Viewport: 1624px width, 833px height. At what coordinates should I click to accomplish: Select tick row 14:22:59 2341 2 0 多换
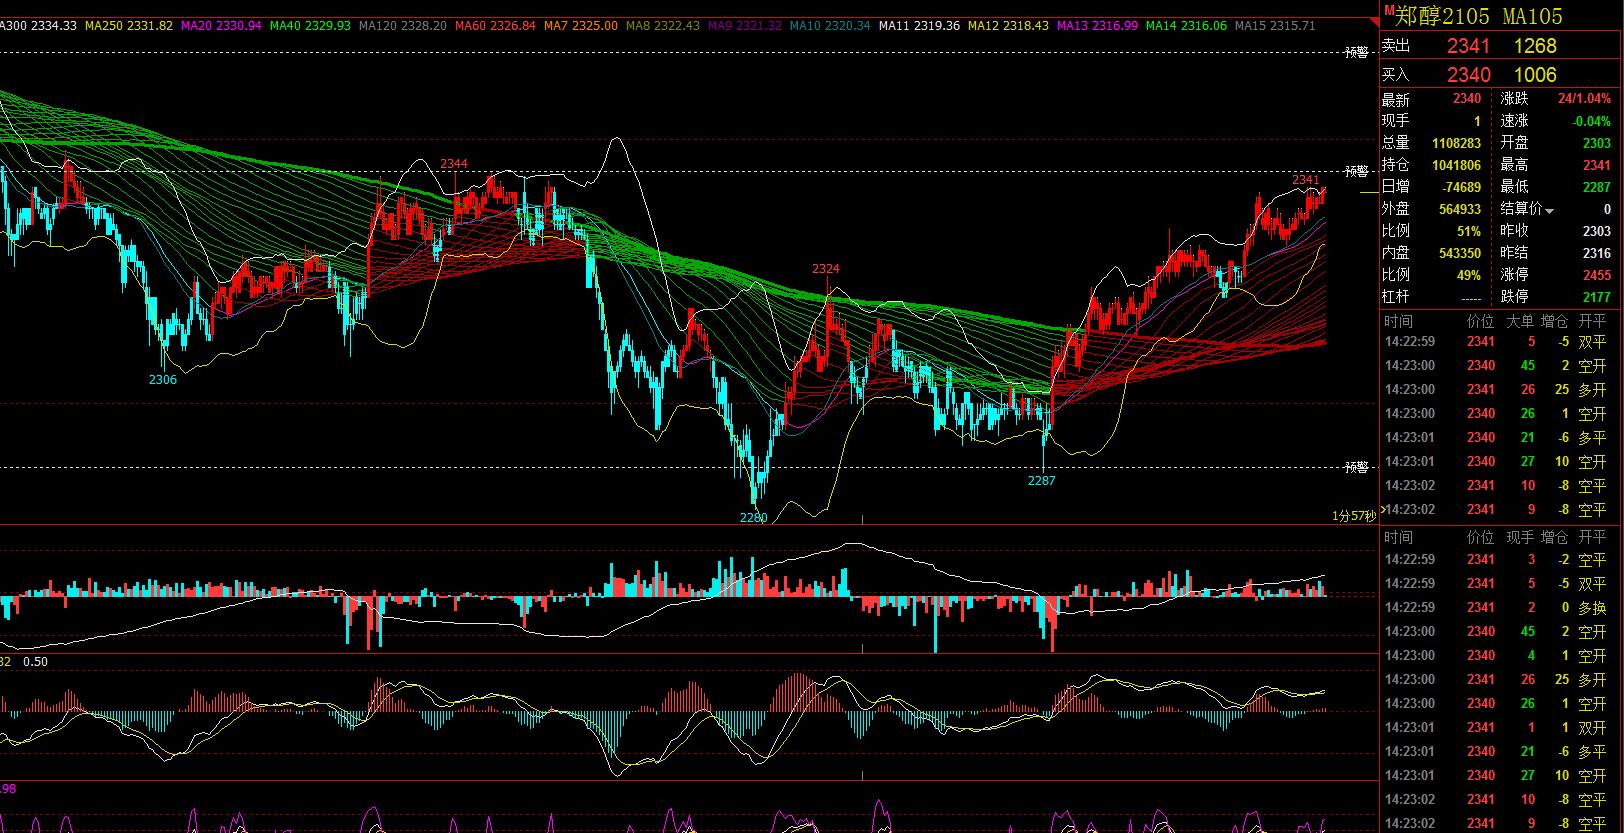tap(1495, 607)
